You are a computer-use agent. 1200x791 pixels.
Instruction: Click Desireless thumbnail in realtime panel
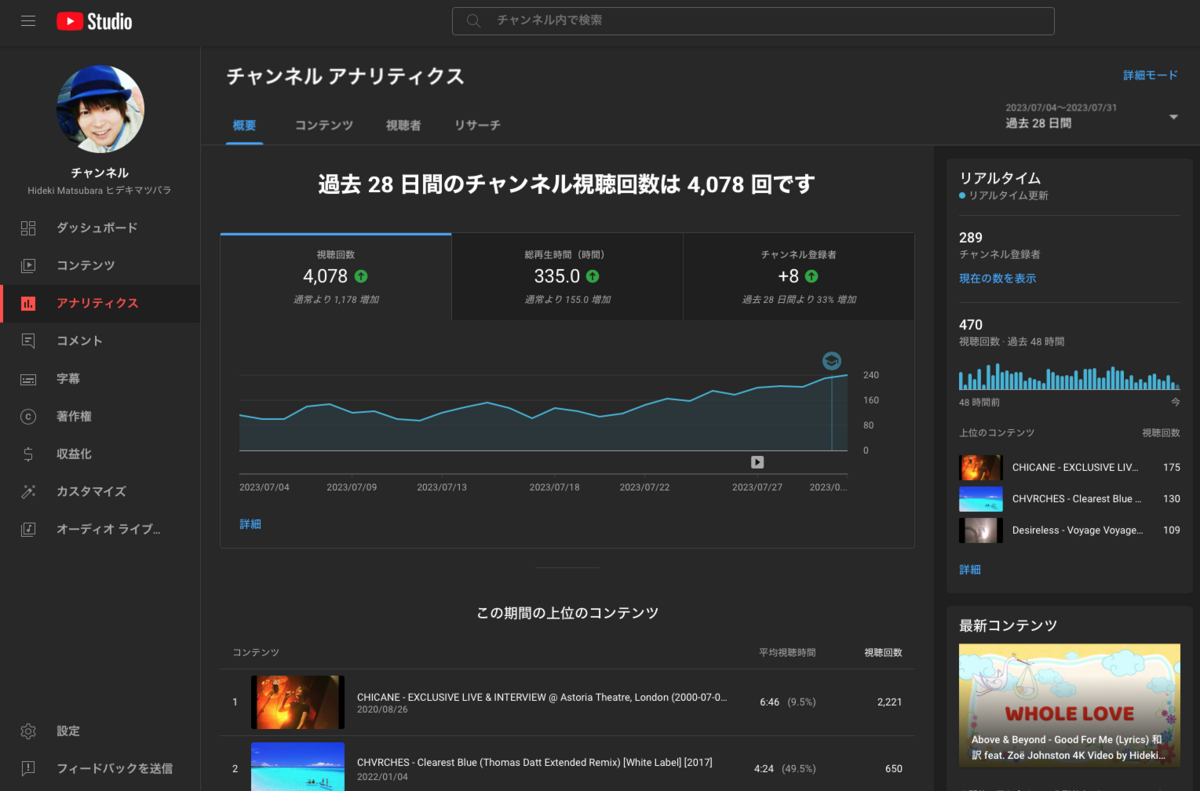[x=981, y=530]
